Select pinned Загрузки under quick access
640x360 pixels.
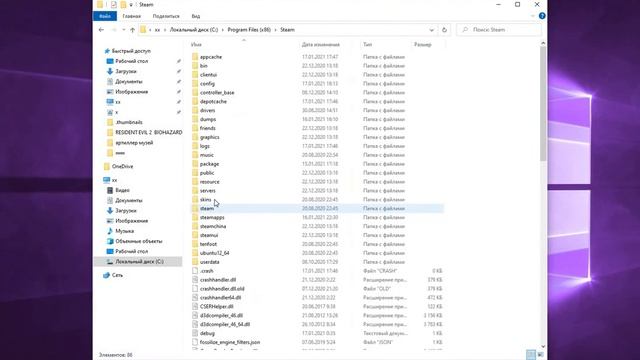tap(126, 71)
